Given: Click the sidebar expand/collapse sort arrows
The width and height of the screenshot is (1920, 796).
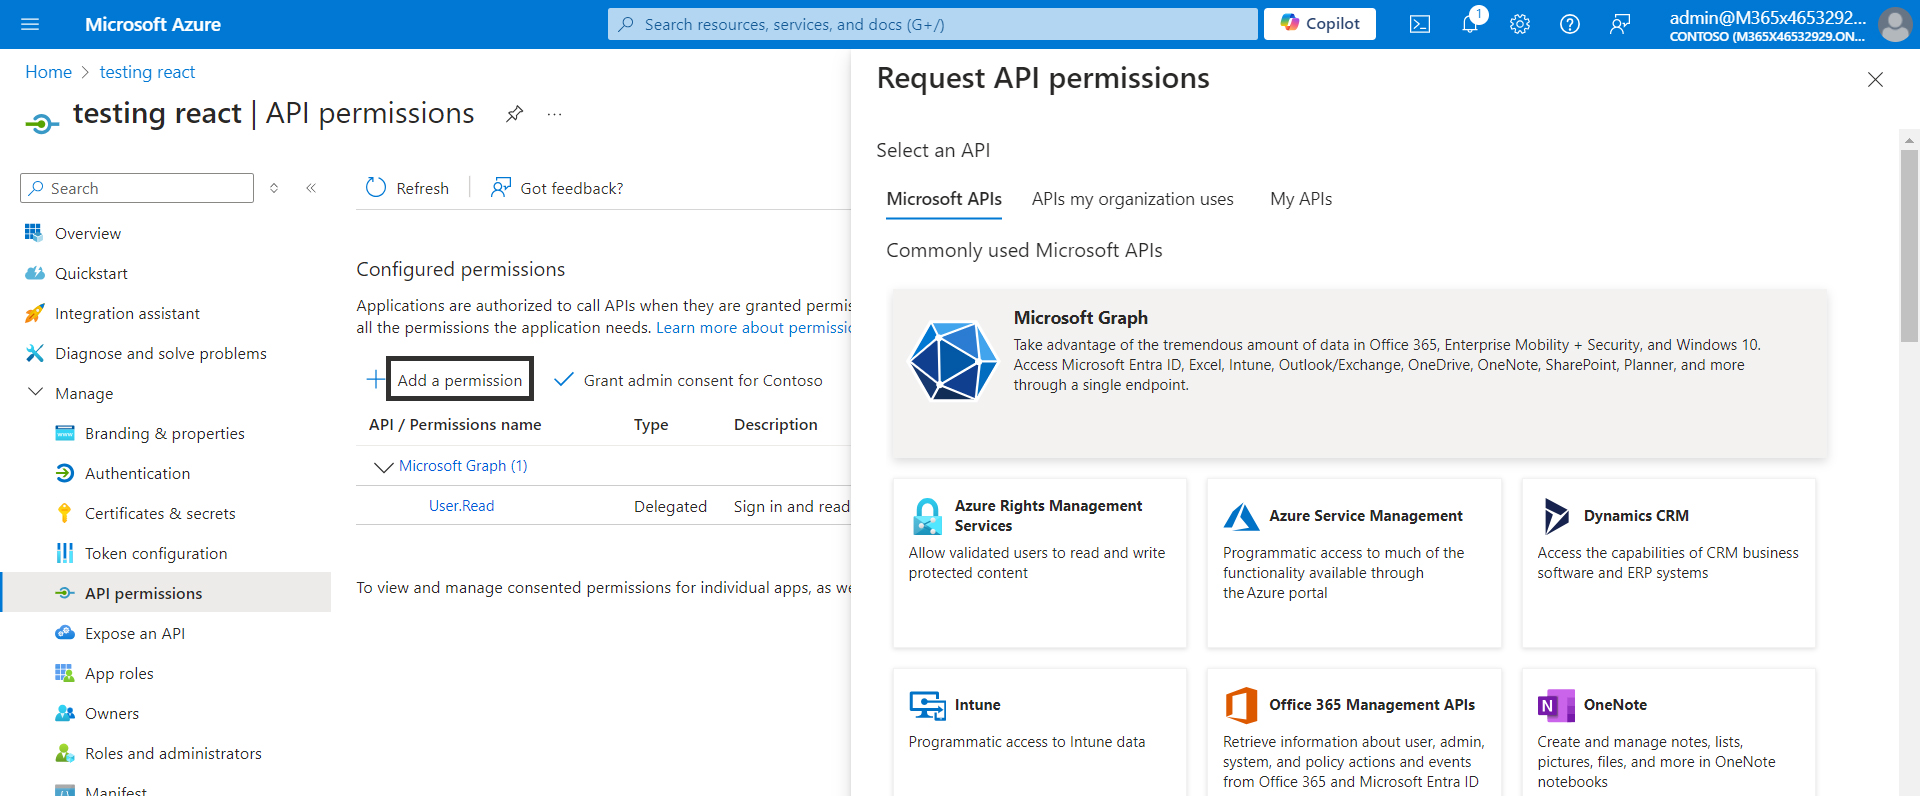Looking at the screenshot, I should click(274, 188).
